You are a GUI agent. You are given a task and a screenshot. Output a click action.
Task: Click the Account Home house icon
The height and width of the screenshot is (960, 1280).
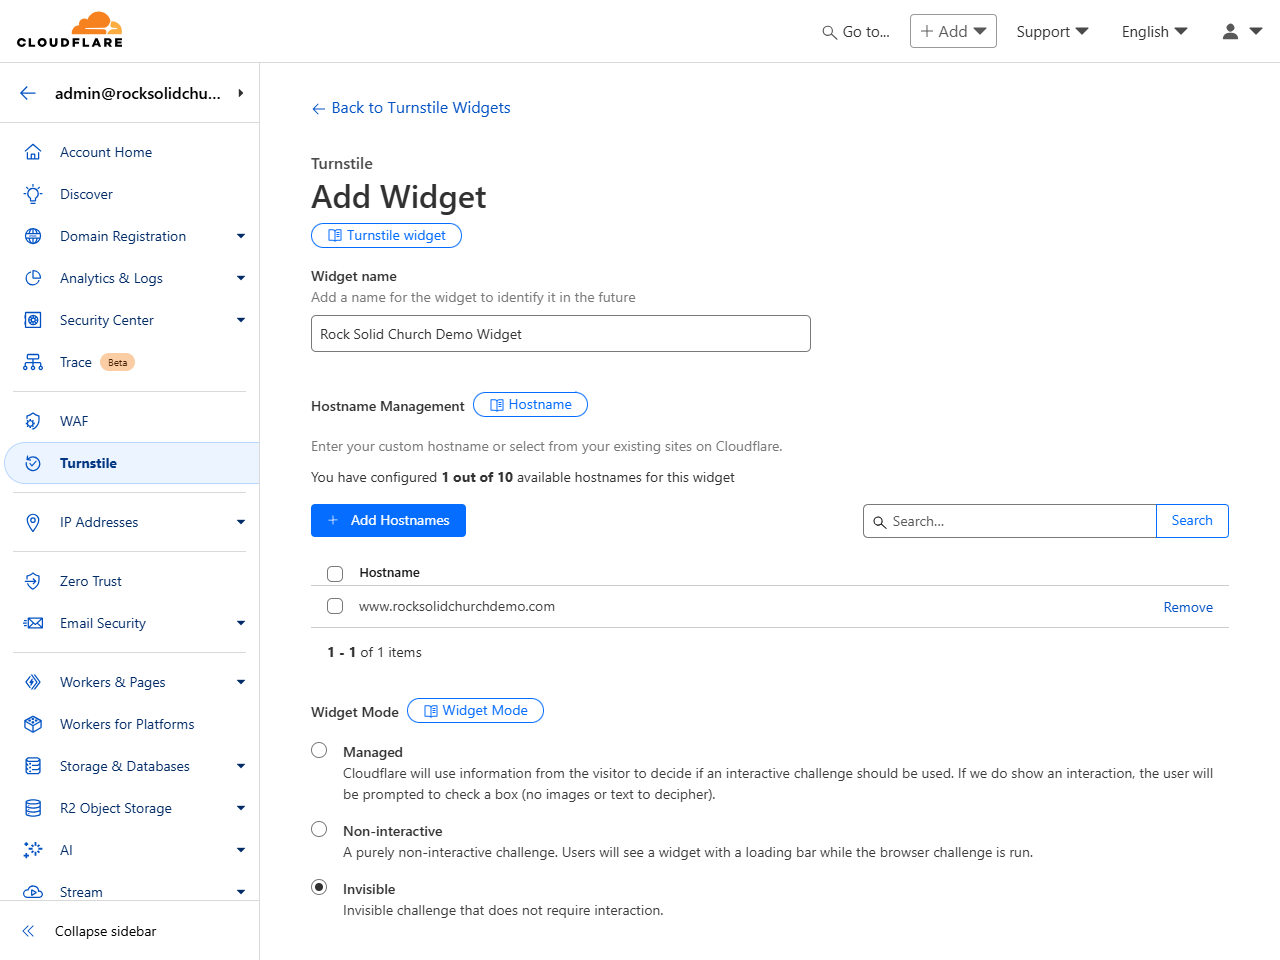33,152
